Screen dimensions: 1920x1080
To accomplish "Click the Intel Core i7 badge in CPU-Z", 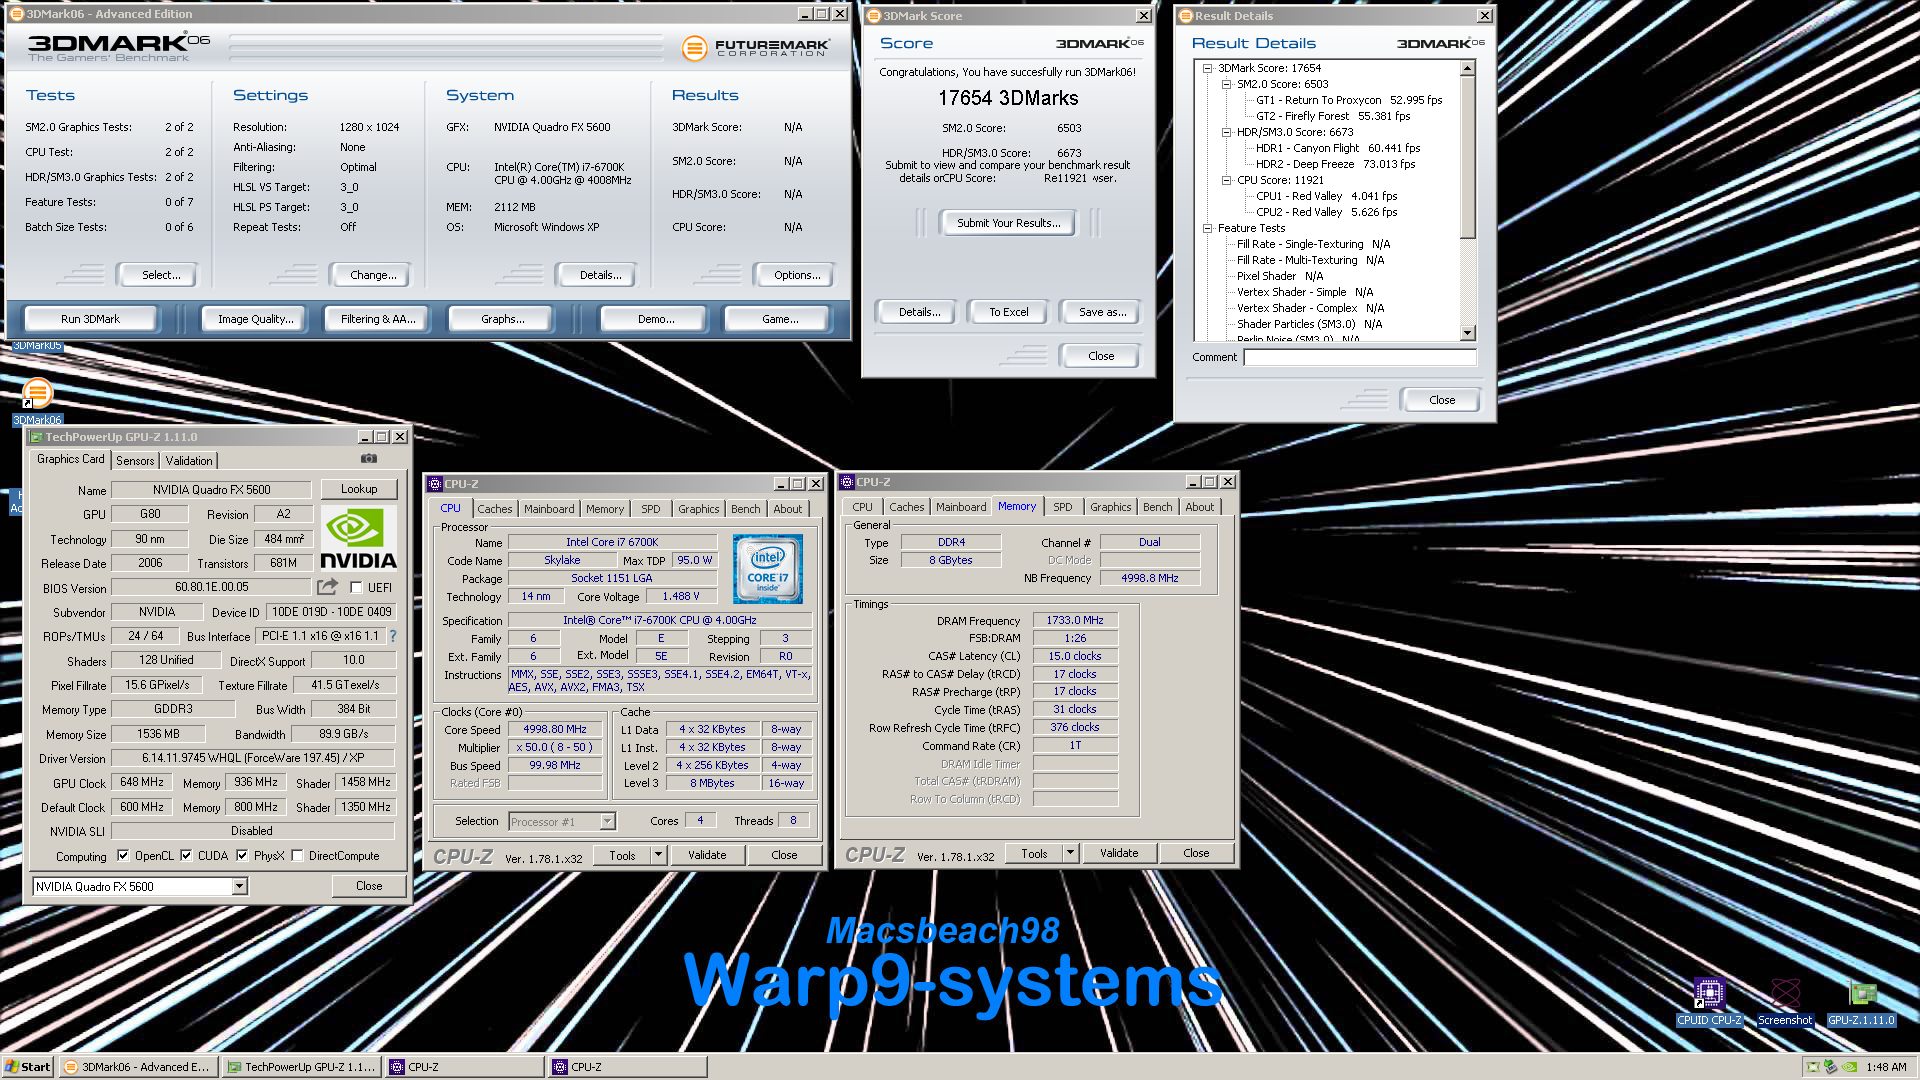I will coord(767,569).
